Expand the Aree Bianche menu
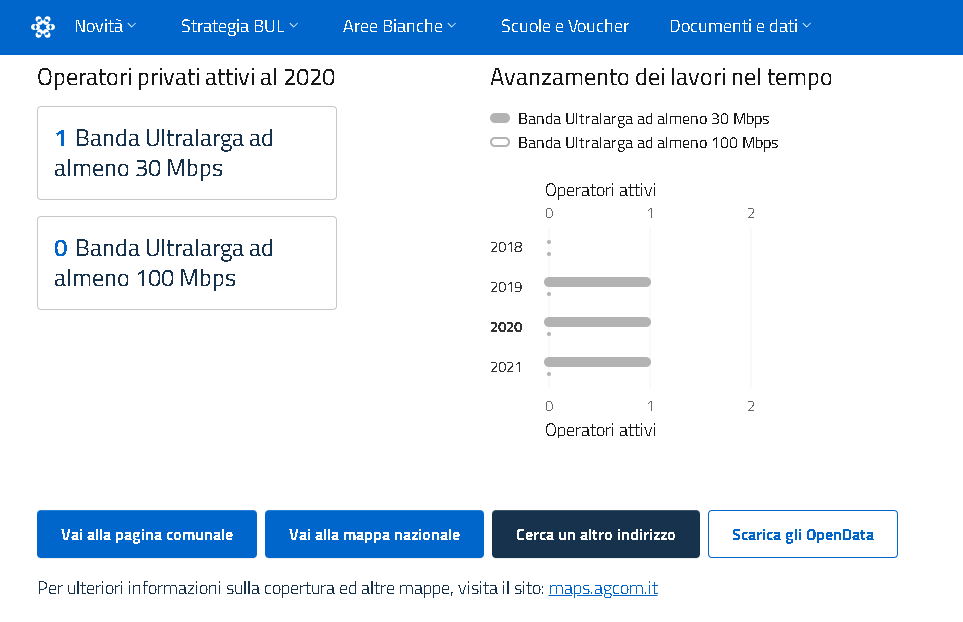Viewport: 963px width, 622px height. (x=399, y=27)
